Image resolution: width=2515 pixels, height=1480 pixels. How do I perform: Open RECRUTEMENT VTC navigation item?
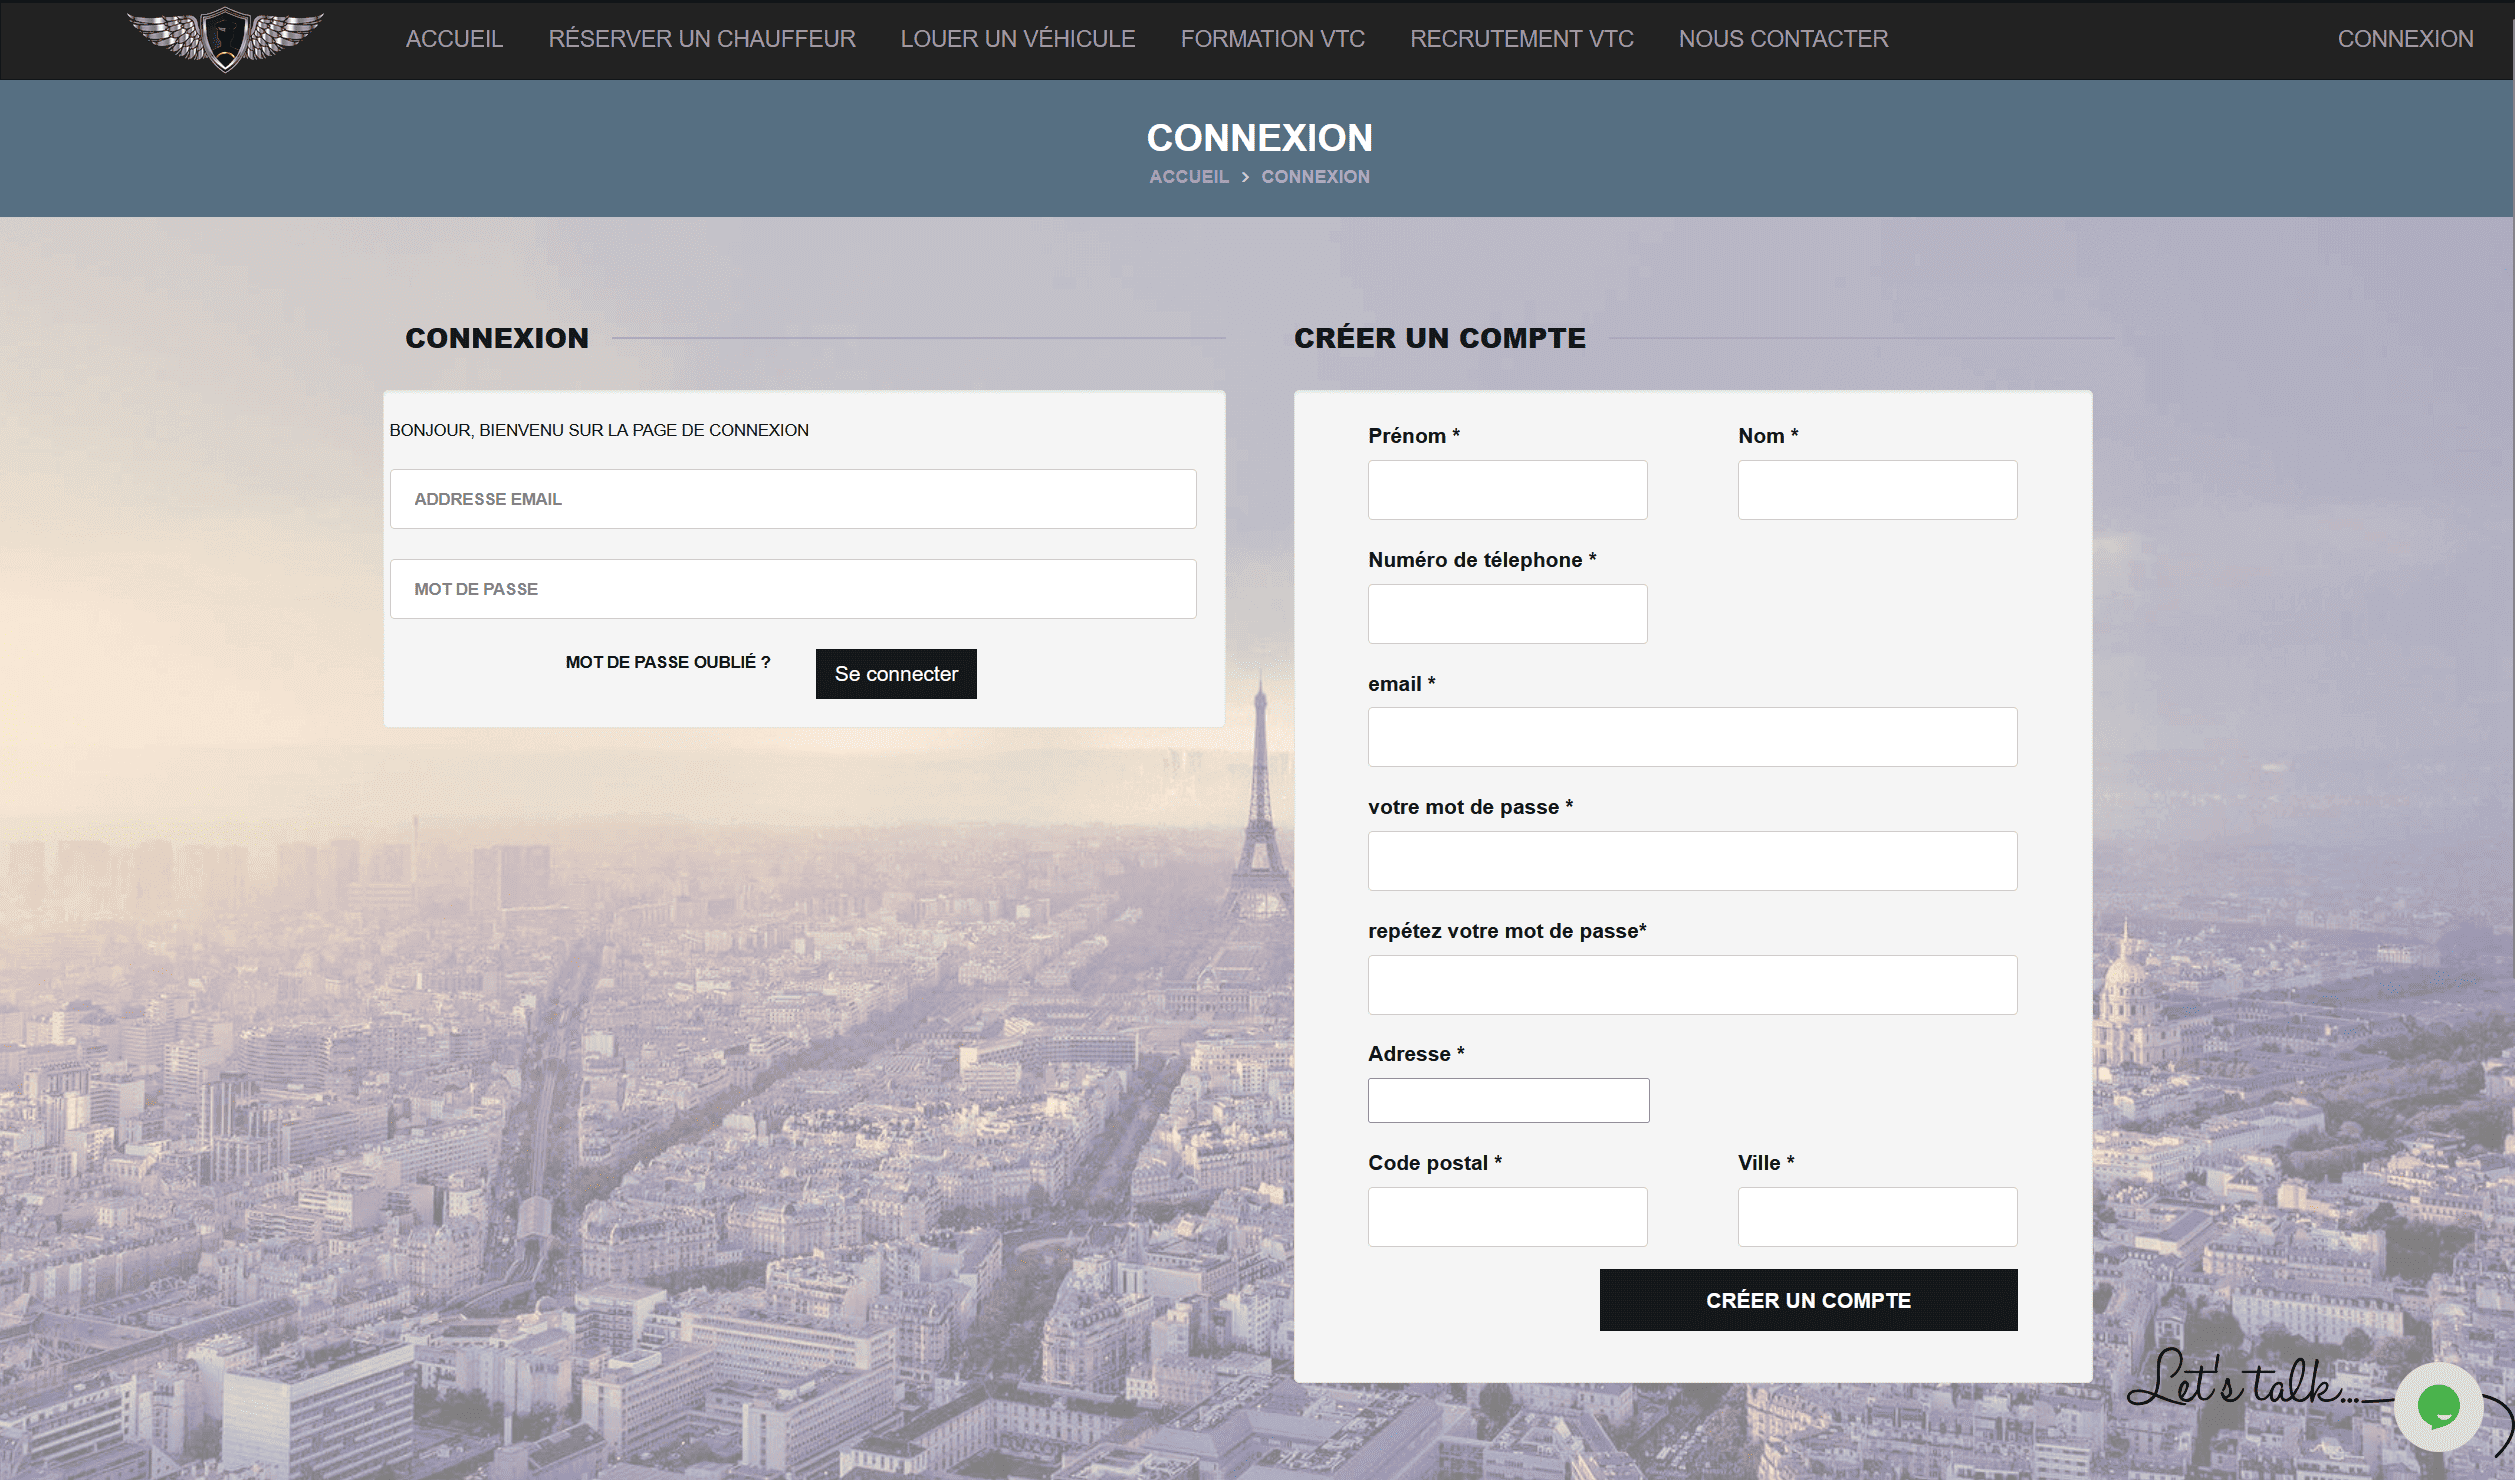tap(1521, 39)
